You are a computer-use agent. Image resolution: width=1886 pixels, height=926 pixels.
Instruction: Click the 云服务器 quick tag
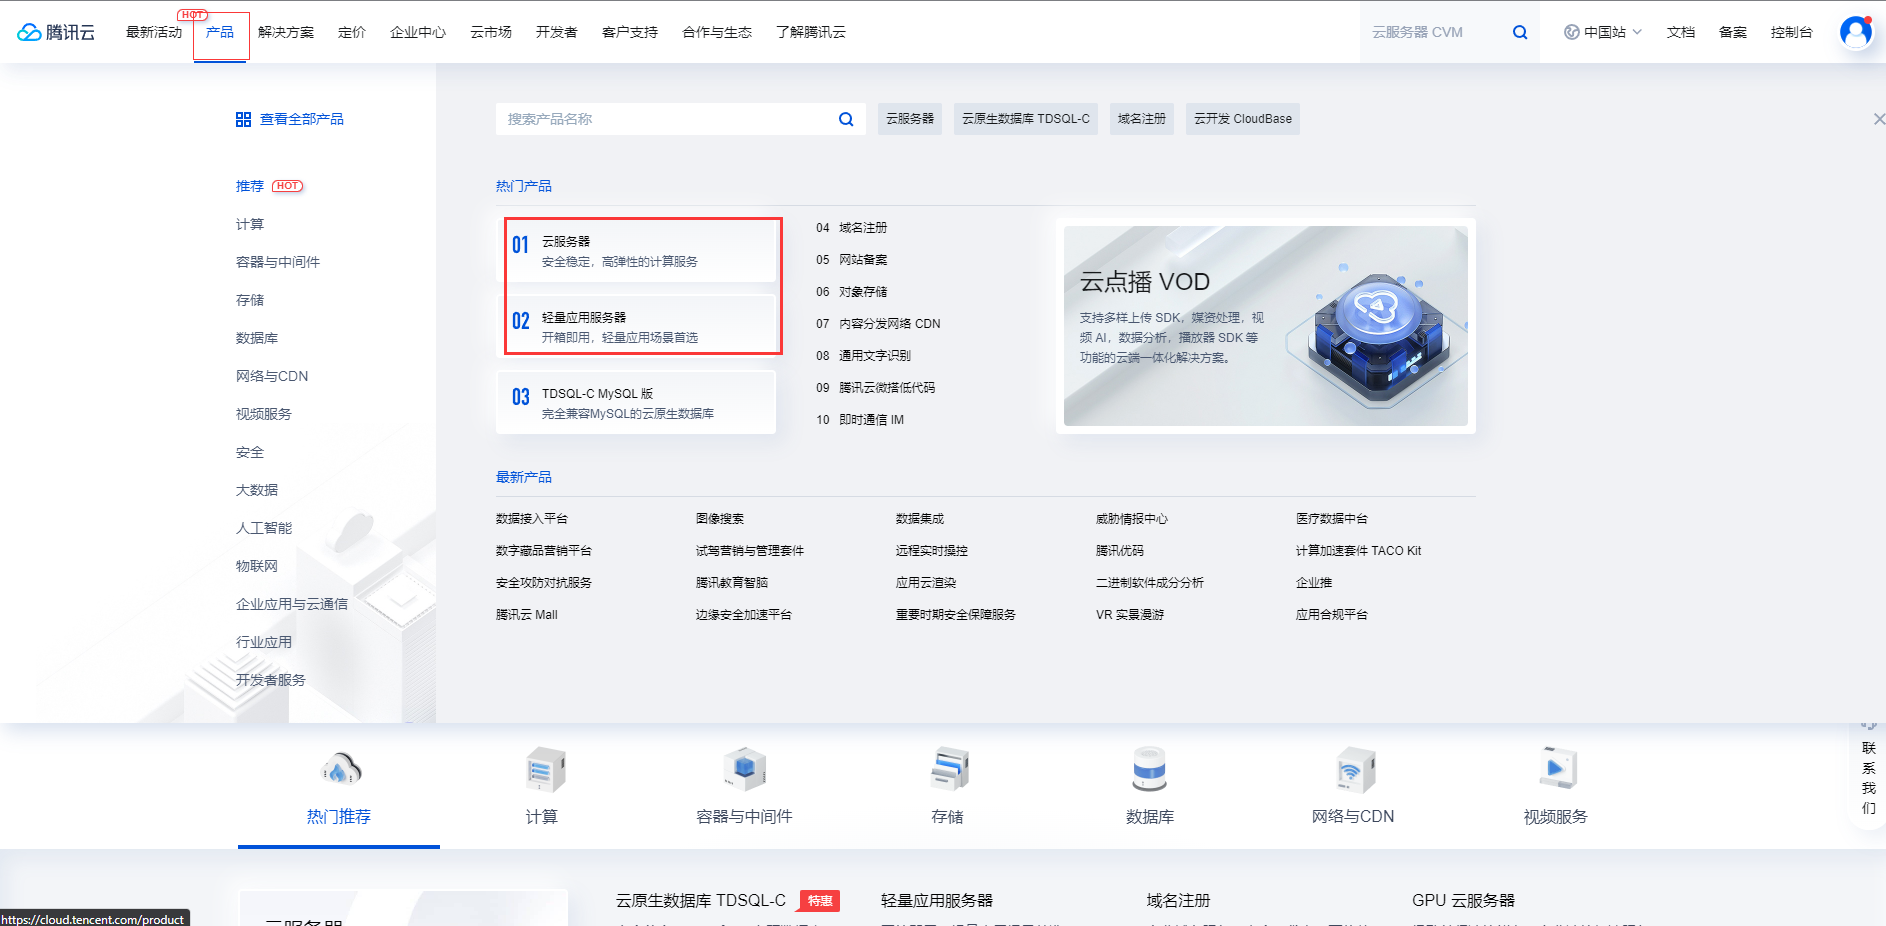910,119
